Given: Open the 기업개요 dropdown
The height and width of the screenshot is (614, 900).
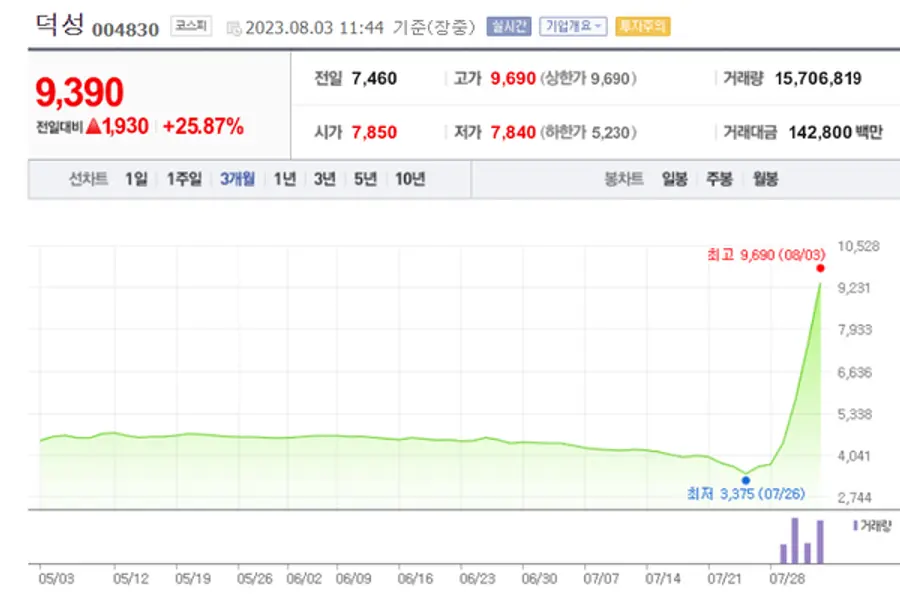Looking at the screenshot, I should click(573, 27).
